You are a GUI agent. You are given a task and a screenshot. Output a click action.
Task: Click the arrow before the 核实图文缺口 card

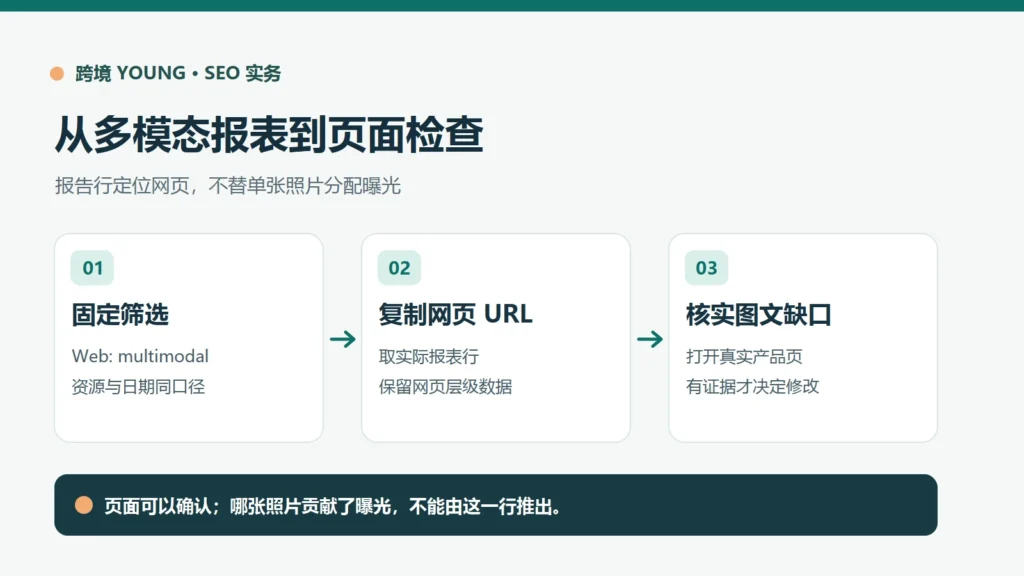650,339
